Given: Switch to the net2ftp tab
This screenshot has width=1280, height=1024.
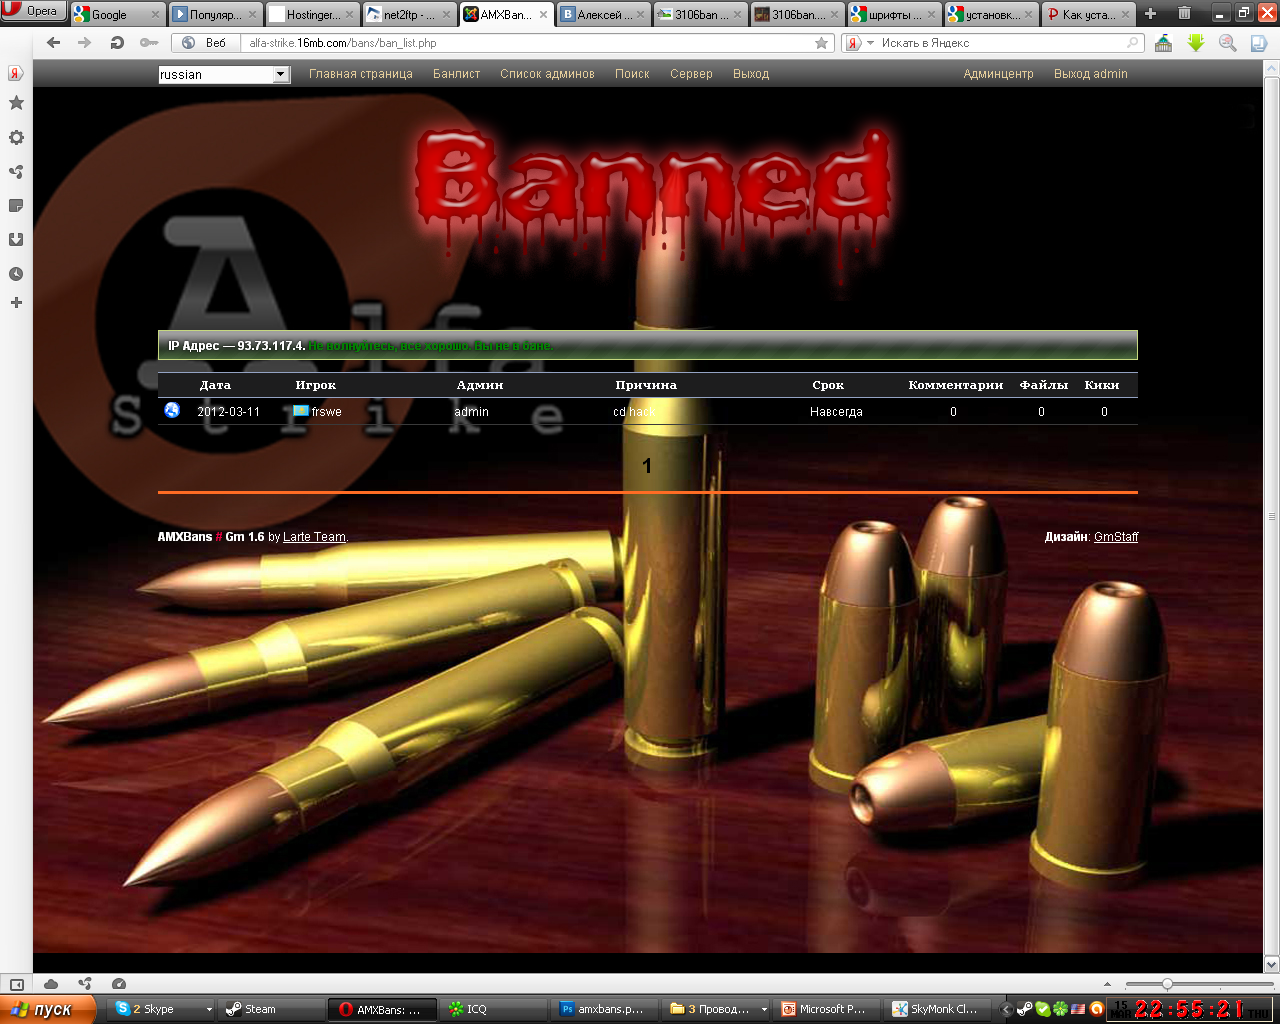Looking at the screenshot, I should (409, 14).
